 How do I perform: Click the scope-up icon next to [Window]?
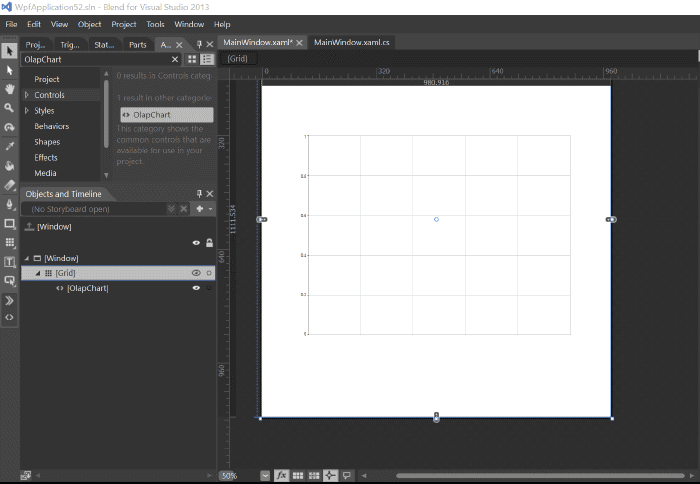point(29,226)
